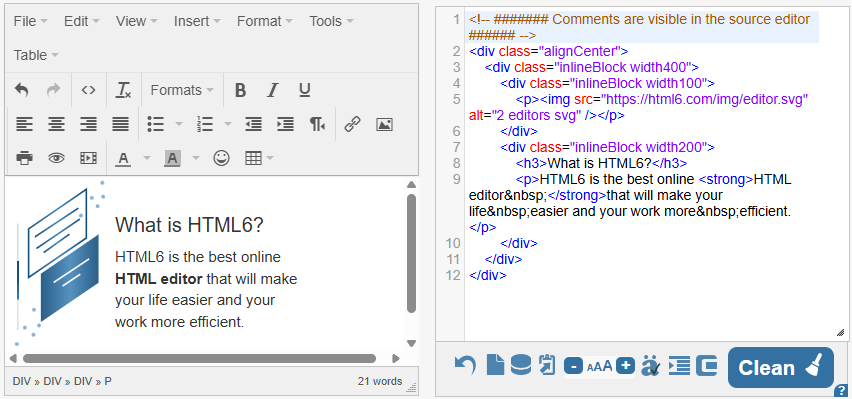Align text to the right

pyautogui.click(x=88, y=124)
